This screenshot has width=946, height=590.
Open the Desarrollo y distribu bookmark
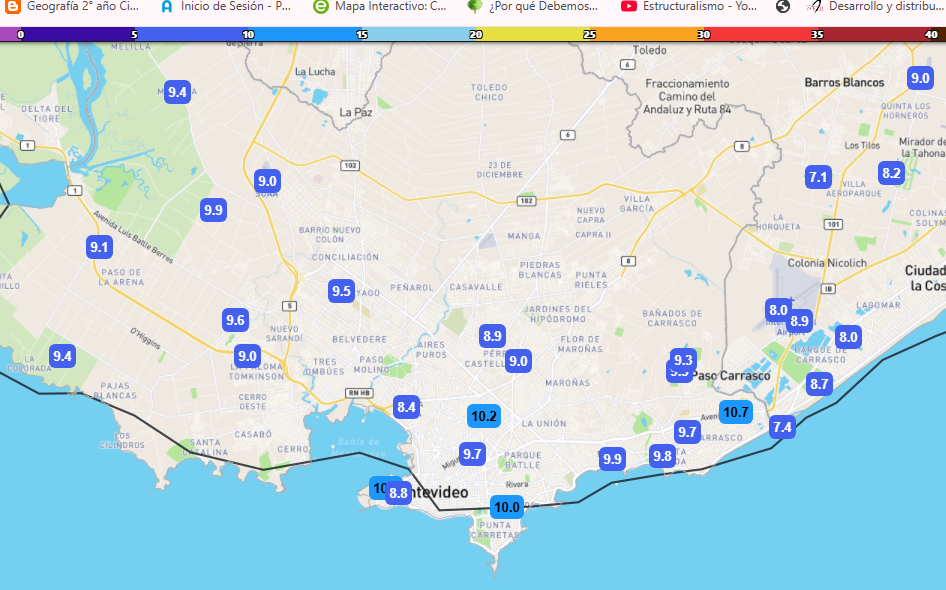[876, 7]
